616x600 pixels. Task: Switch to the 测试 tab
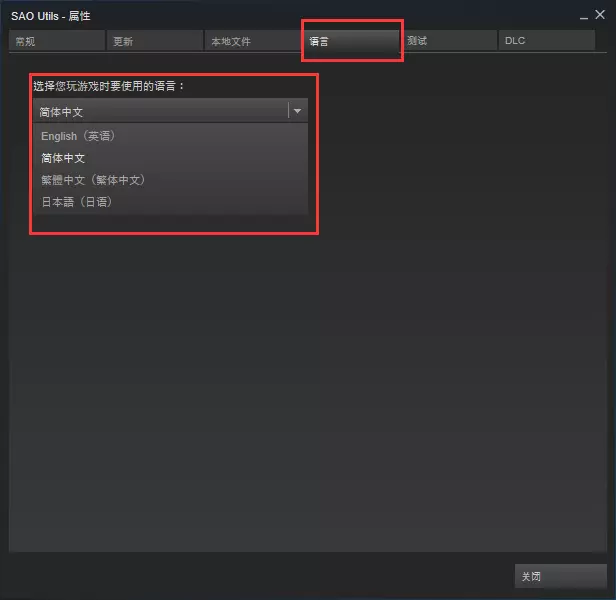coord(449,40)
